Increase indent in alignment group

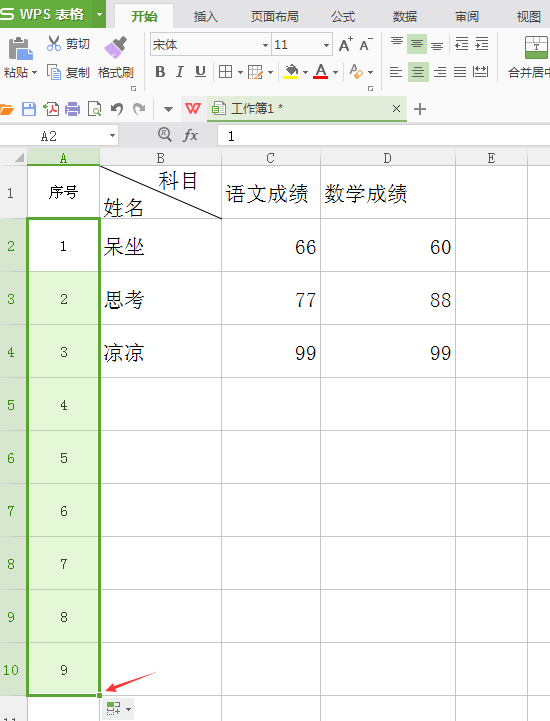coord(481,44)
